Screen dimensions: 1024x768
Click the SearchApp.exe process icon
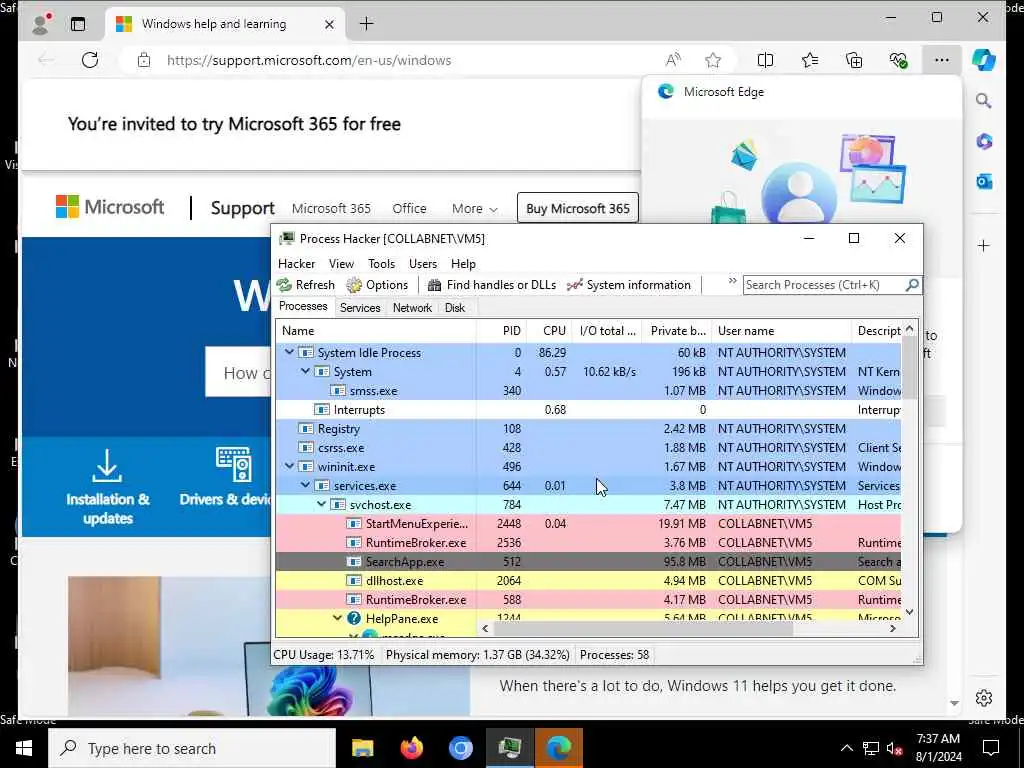[x=353, y=562]
